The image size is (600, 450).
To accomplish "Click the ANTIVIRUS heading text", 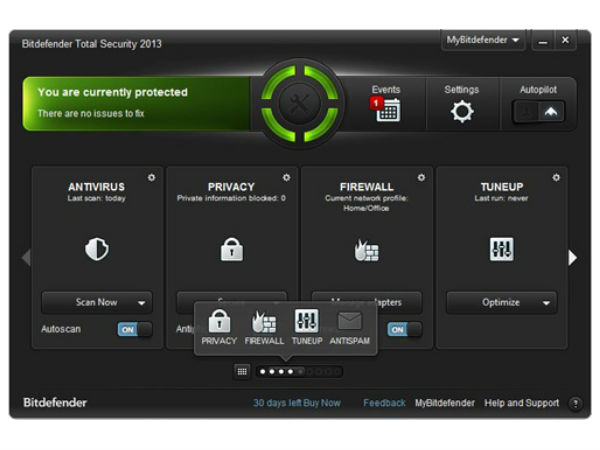I will (96, 187).
